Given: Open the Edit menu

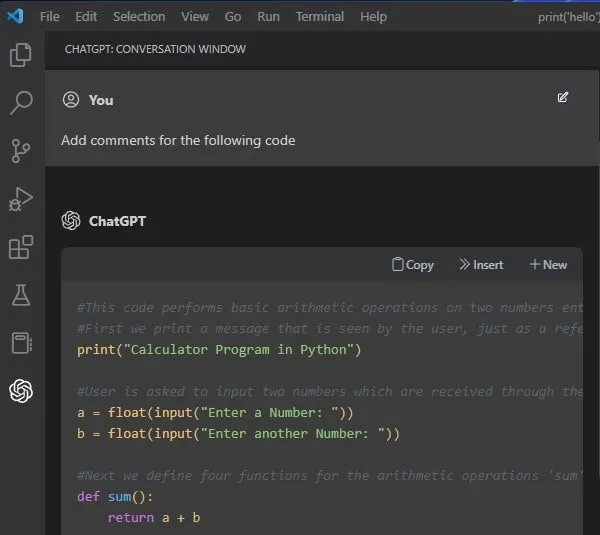Looking at the screenshot, I should point(86,16).
